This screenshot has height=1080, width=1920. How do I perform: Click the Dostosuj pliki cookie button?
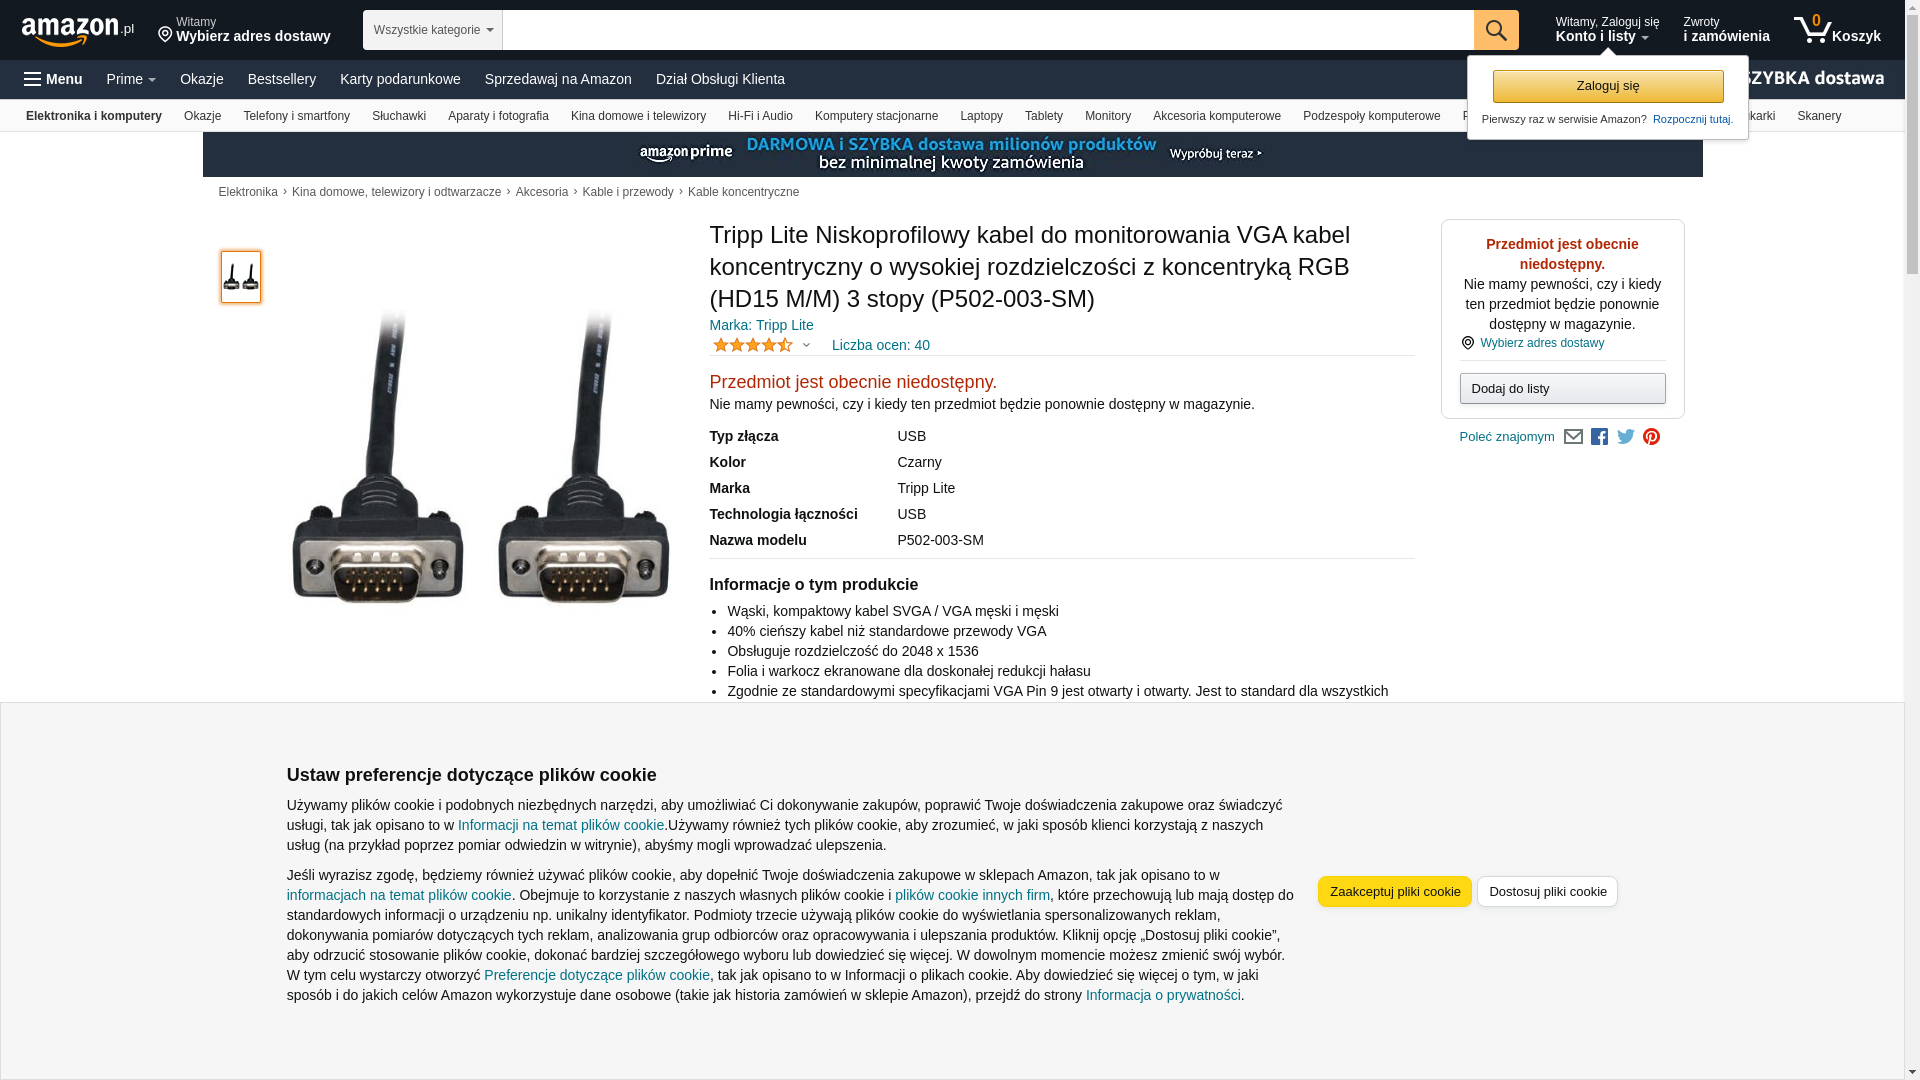pyautogui.click(x=1547, y=892)
